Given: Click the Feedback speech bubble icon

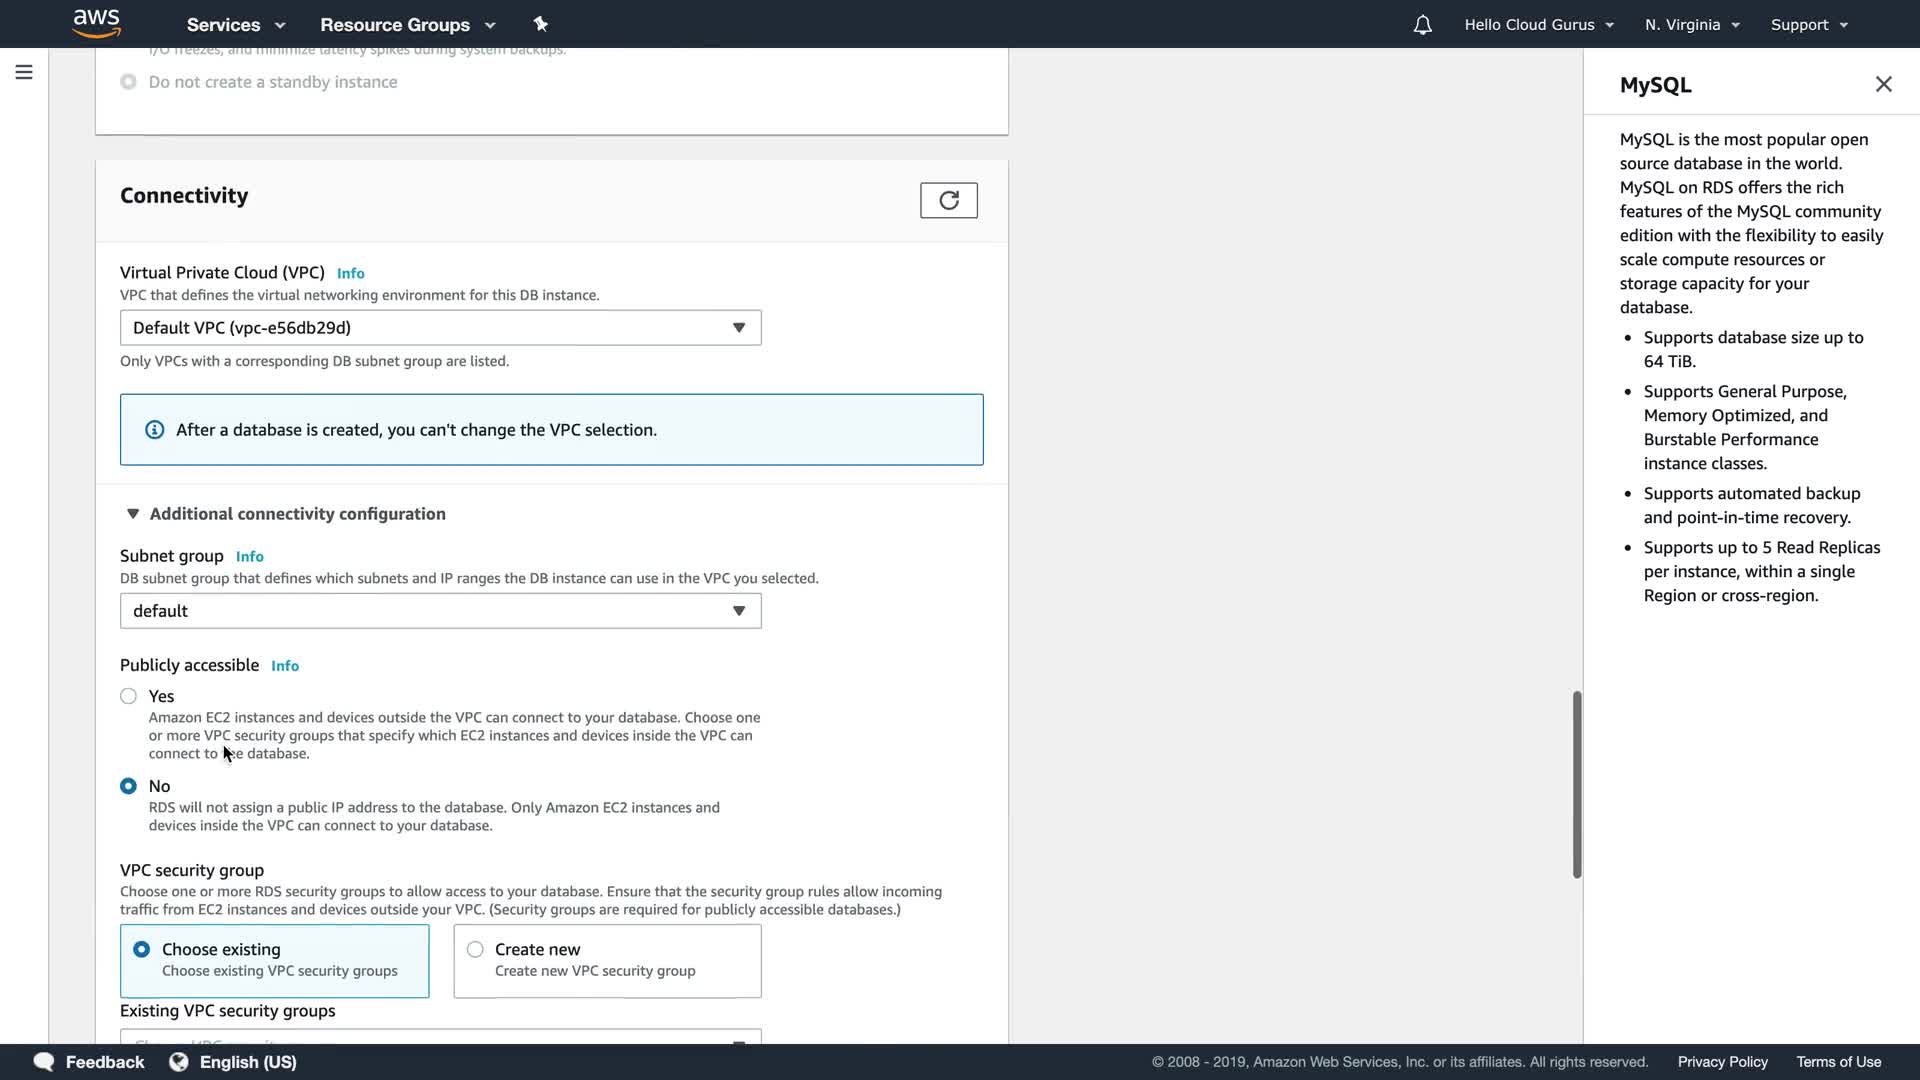Looking at the screenshot, I should 44,1061.
